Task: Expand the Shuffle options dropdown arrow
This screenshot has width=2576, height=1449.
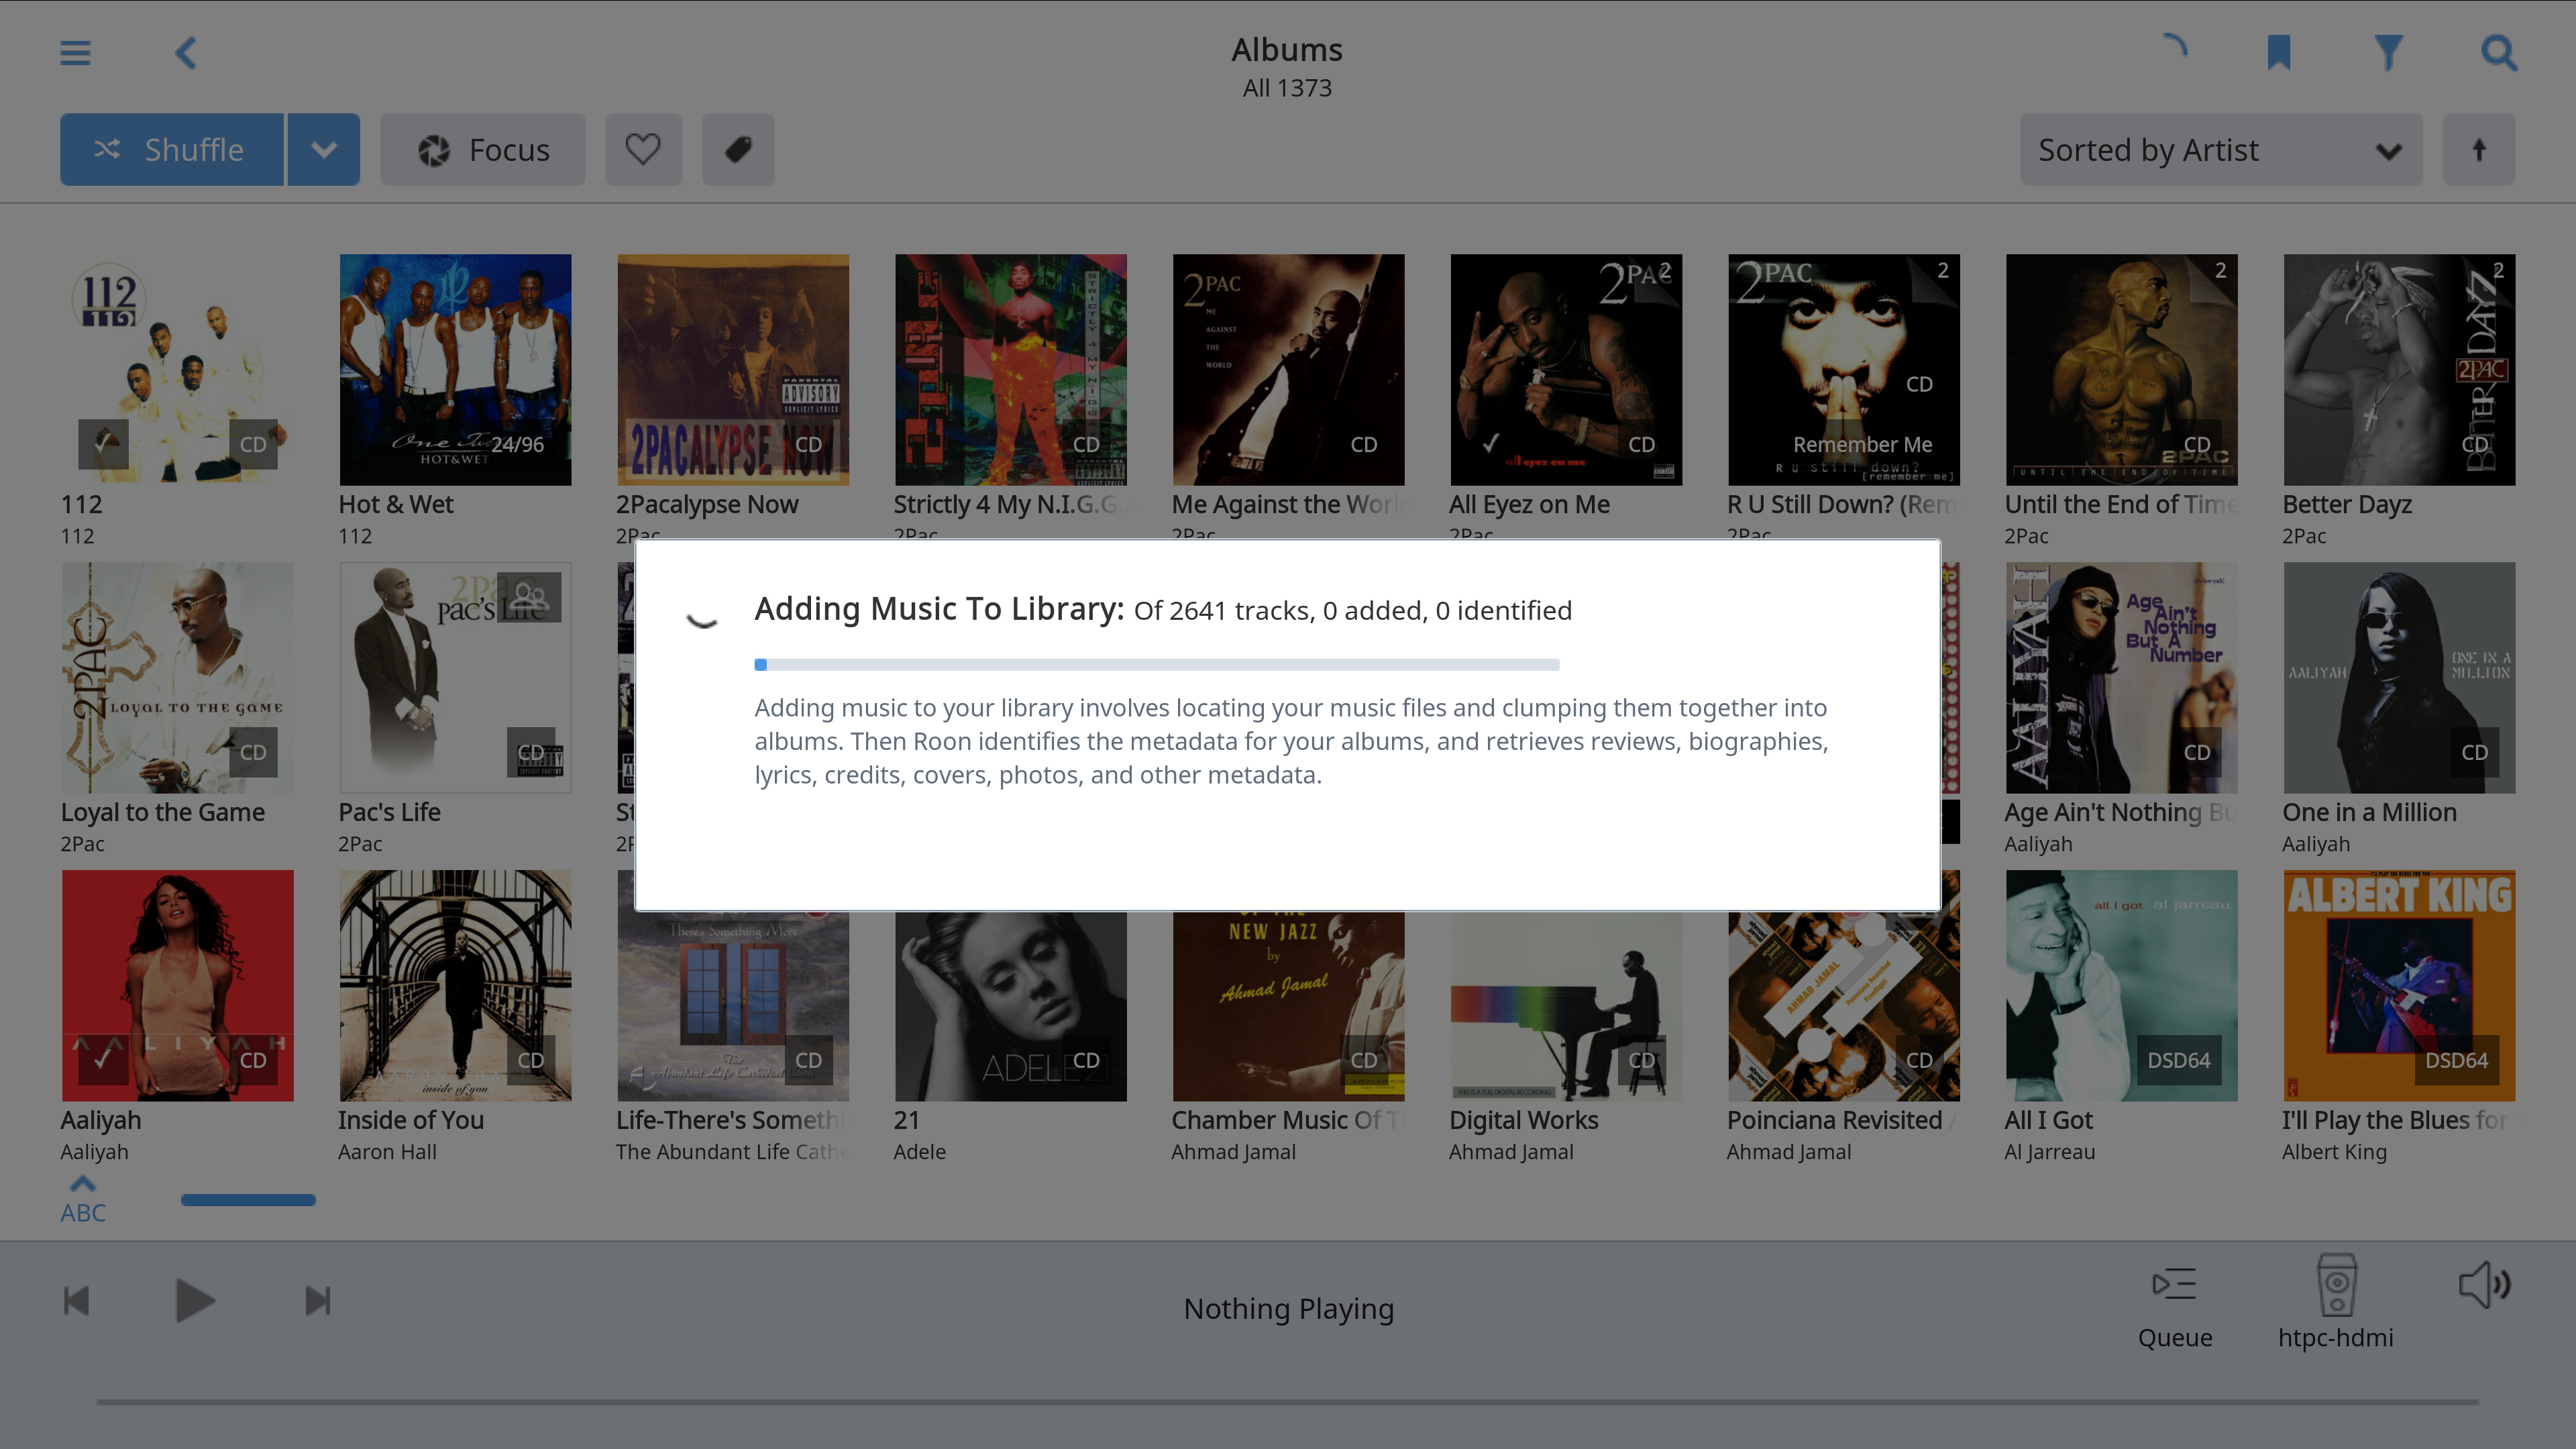Action: pyautogui.click(x=323, y=150)
